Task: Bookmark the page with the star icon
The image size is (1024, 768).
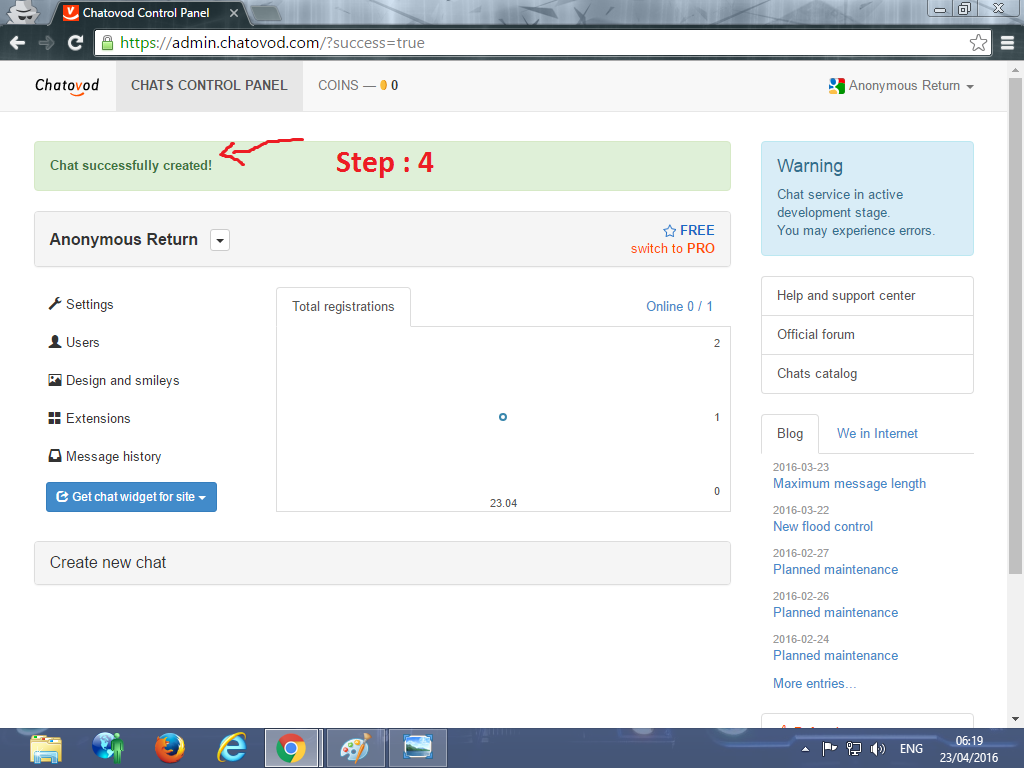Action: pyautogui.click(x=978, y=43)
